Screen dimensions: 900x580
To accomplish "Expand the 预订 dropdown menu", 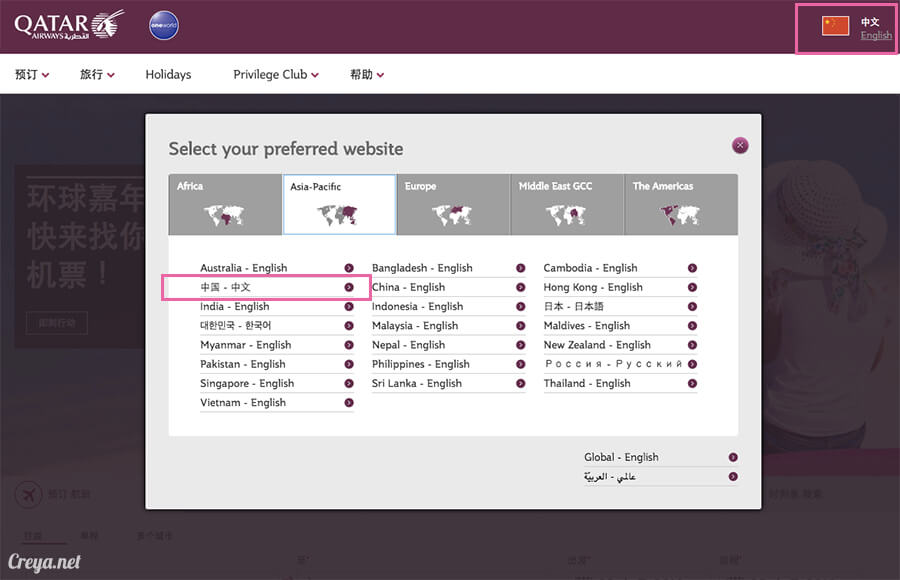I will point(32,75).
